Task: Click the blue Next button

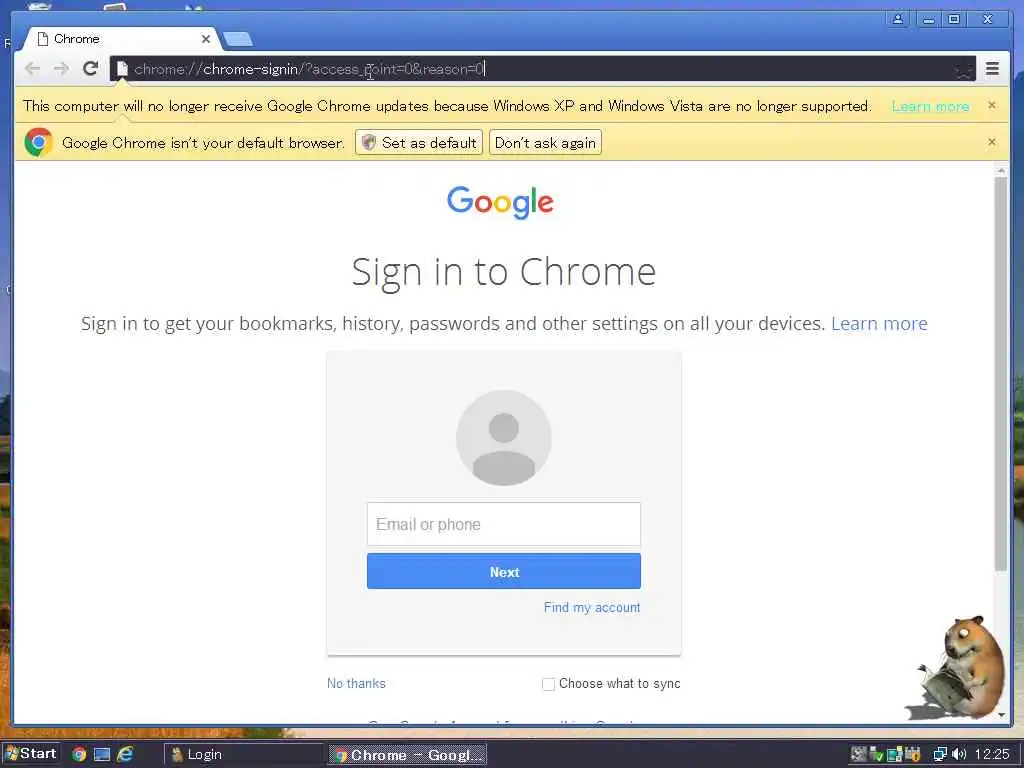Action: click(x=504, y=571)
